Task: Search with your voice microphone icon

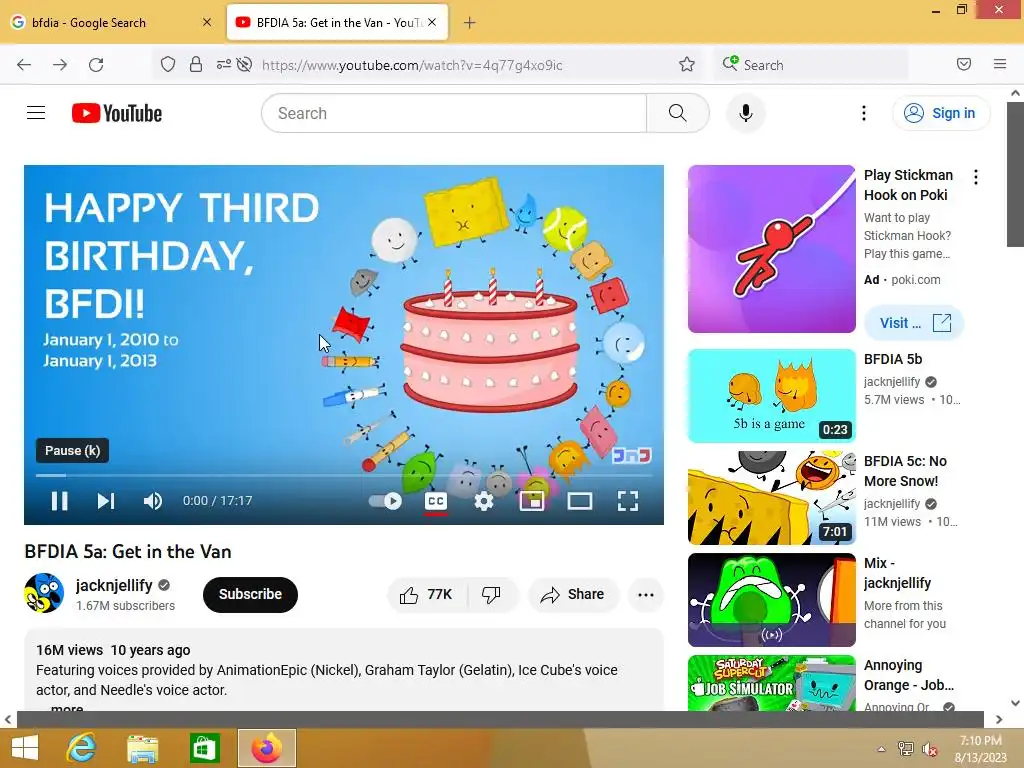Action: (x=745, y=113)
